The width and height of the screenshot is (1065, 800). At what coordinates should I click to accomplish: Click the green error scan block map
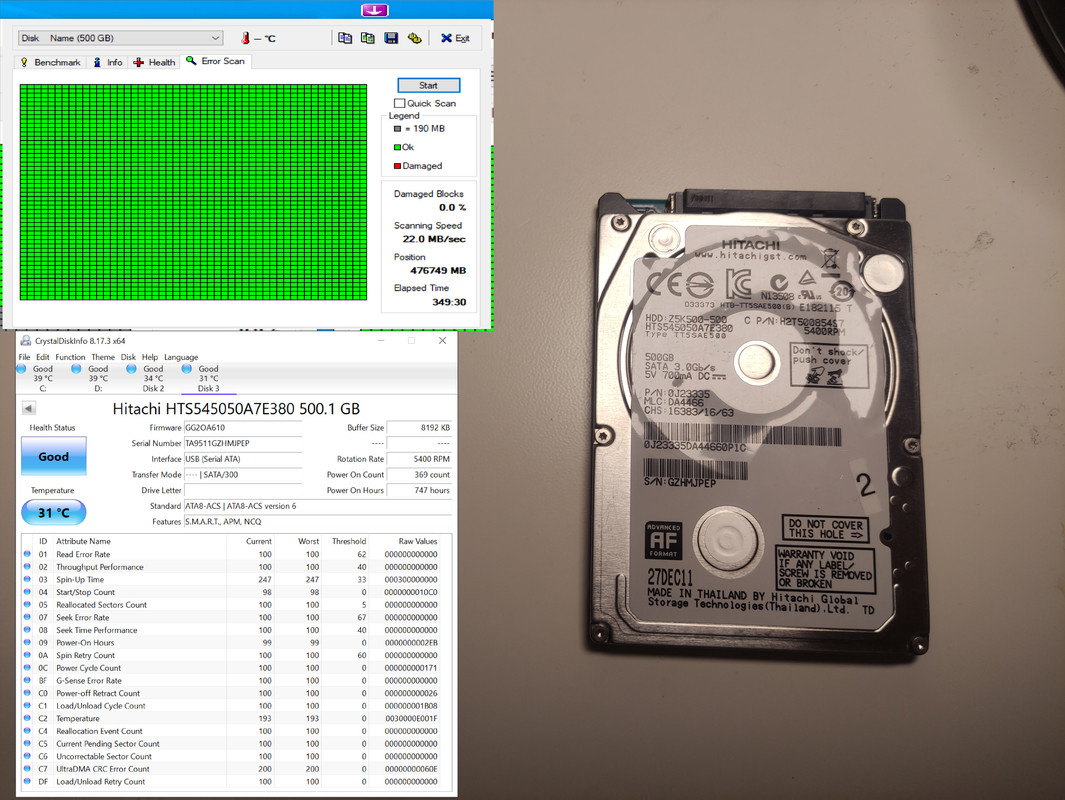pyautogui.click(x=193, y=192)
